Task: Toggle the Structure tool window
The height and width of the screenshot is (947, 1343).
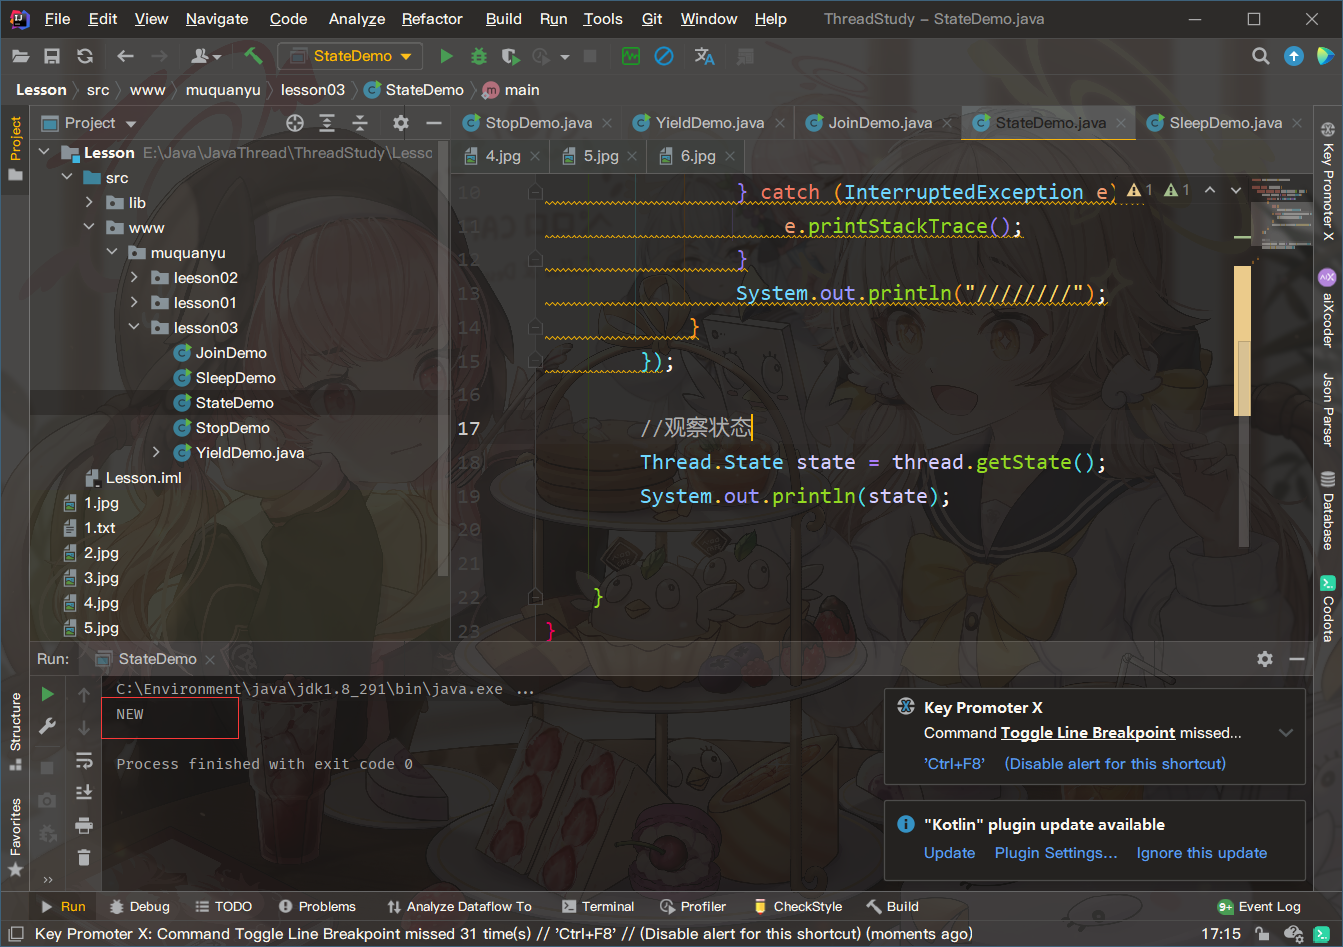Action: [x=15, y=731]
